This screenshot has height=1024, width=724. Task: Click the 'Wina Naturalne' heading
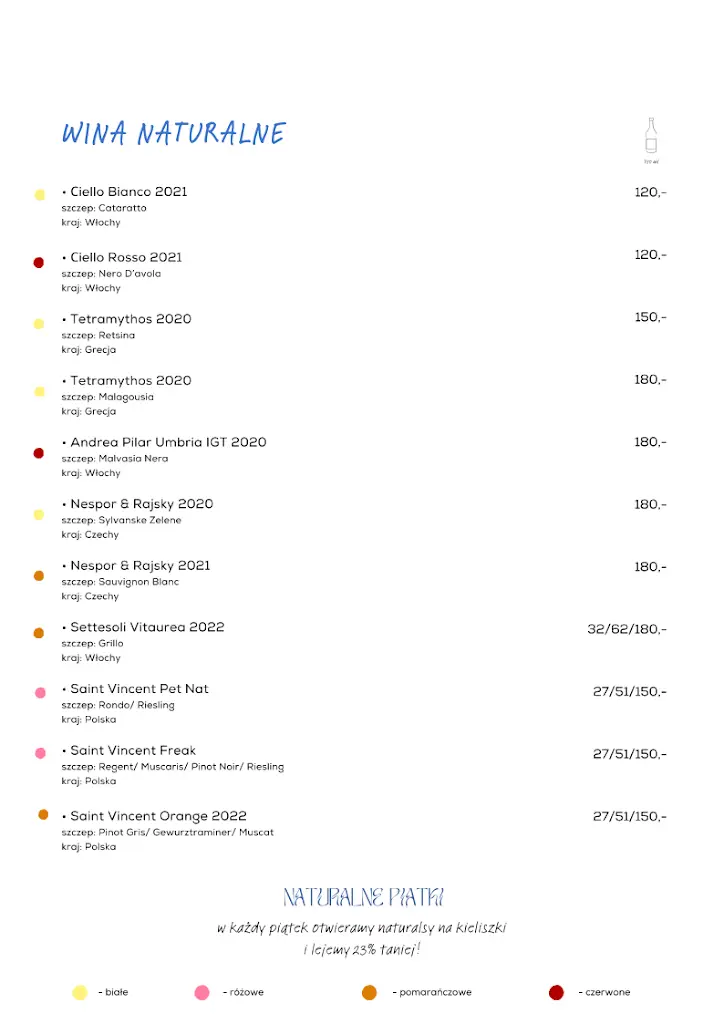tap(174, 134)
